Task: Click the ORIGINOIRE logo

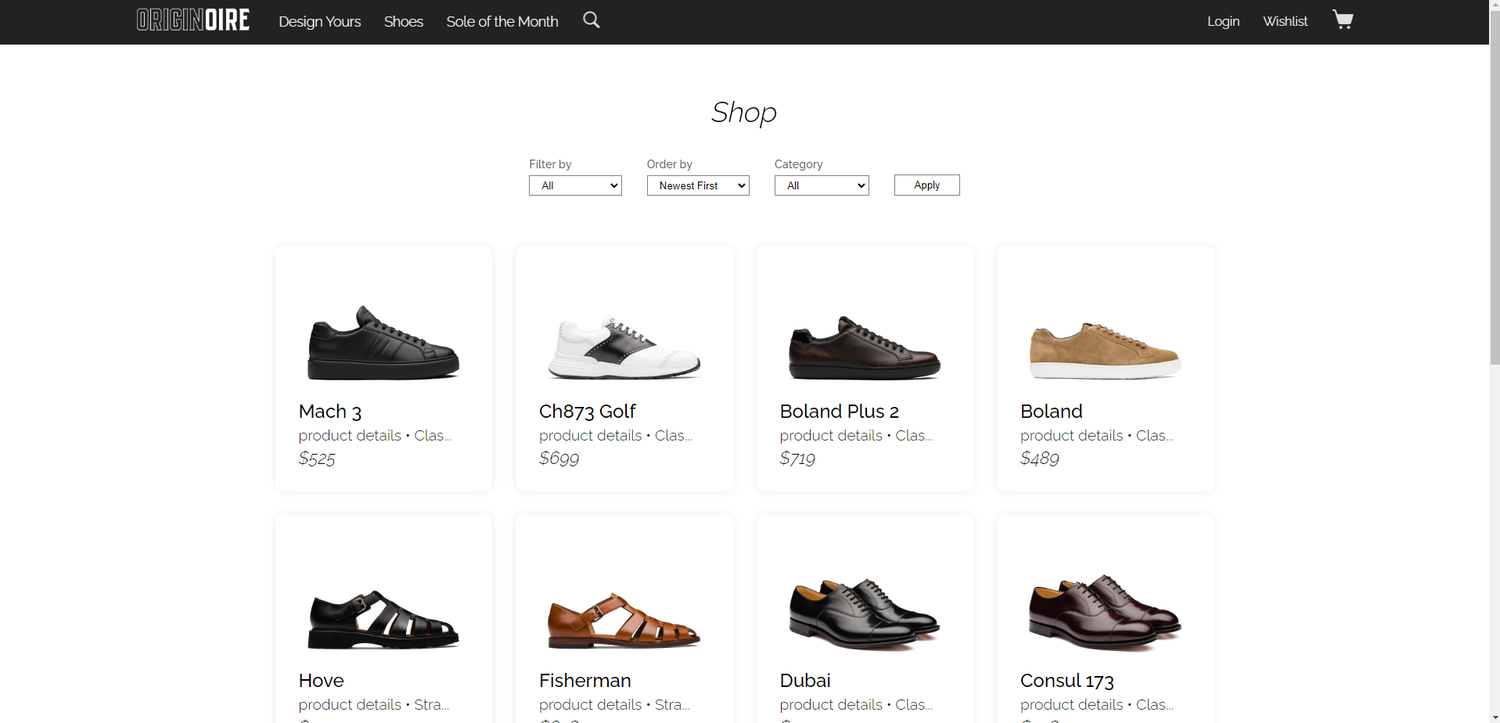Action: point(193,20)
